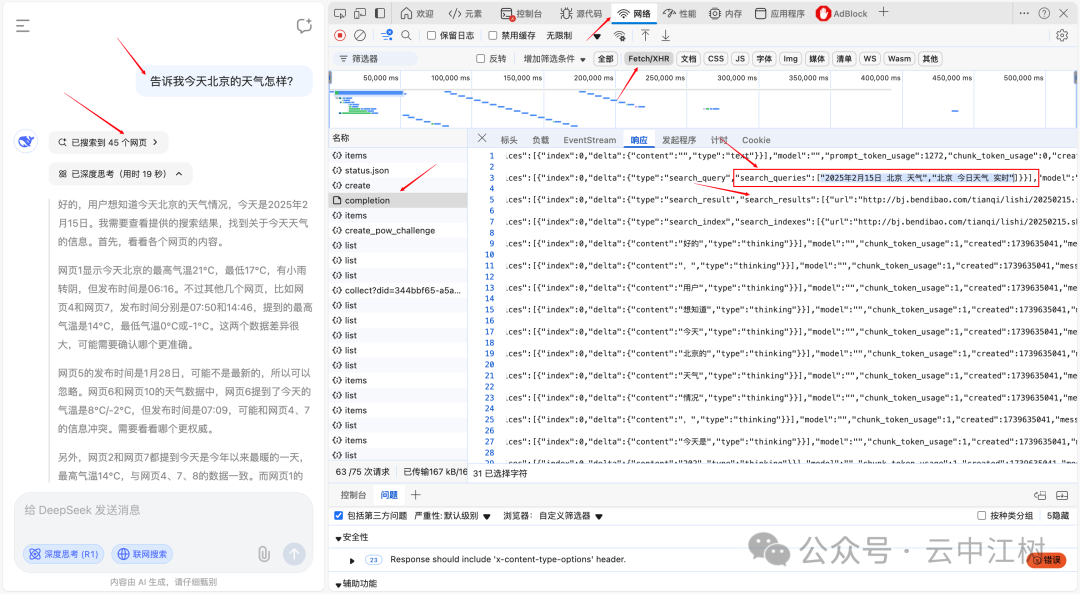Click the network overview timeline

(703, 99)
